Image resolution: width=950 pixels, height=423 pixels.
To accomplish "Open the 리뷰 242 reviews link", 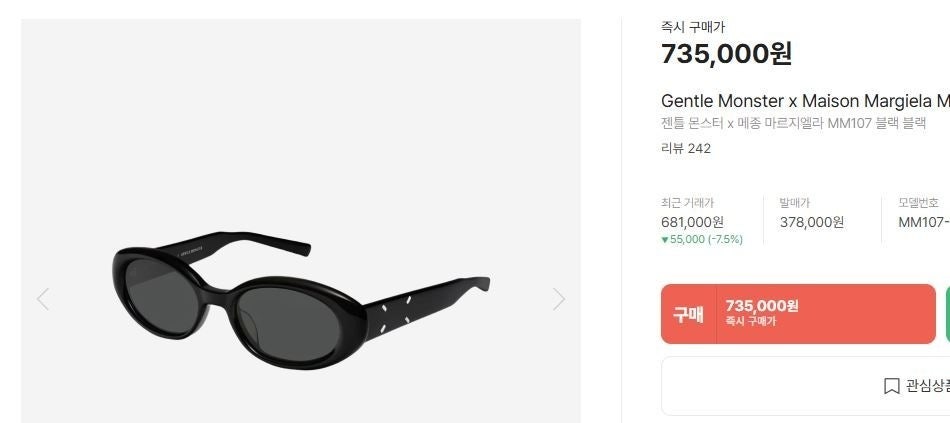I will tap(686, 148).
